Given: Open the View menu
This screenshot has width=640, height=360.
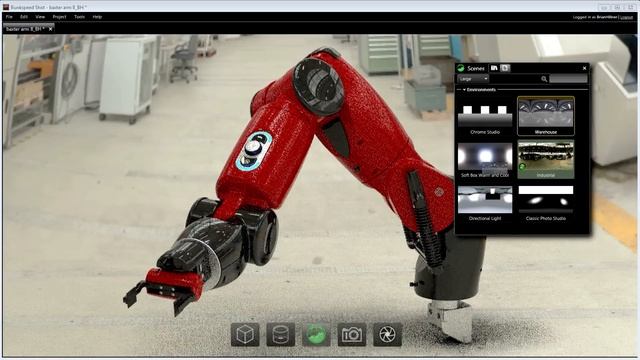Looking at the screenshot, I should point(40,17).
